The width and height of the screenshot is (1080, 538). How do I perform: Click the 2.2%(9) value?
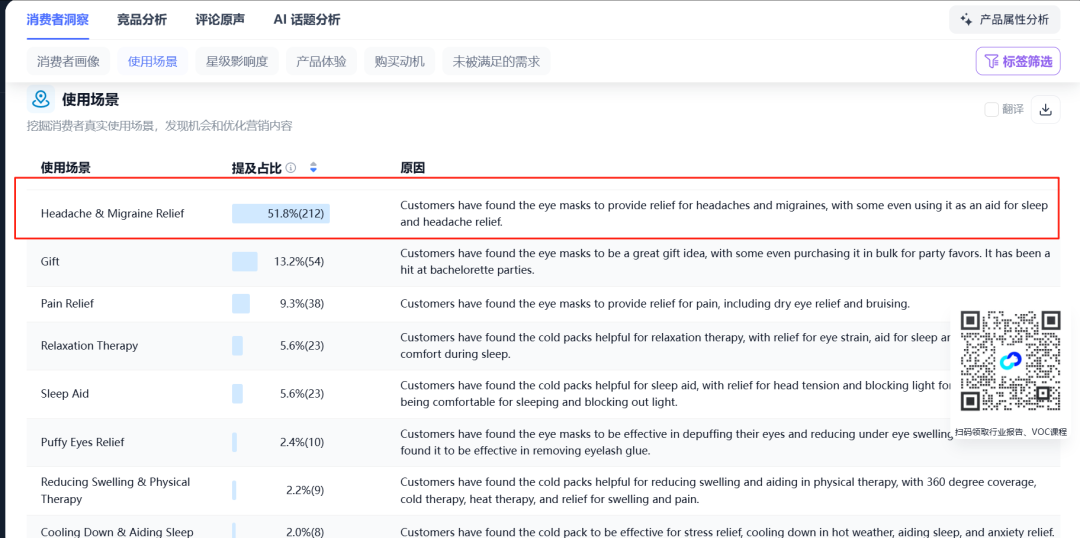pos(305,490)
